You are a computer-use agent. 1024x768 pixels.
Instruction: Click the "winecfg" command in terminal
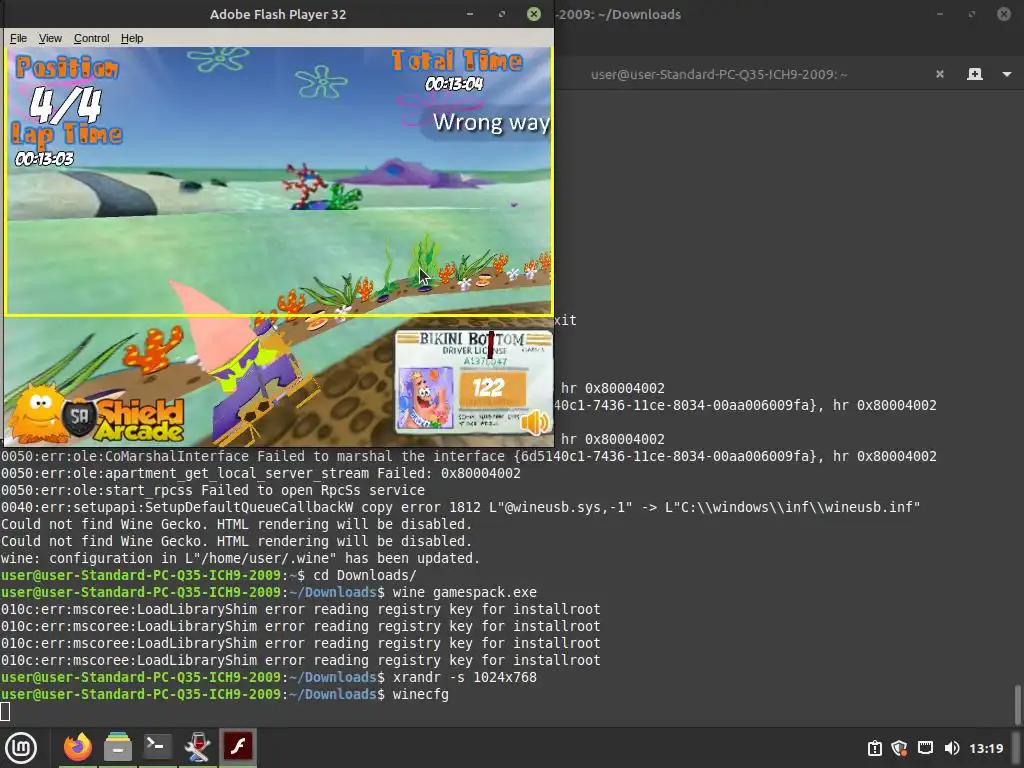tap(421, 694)
